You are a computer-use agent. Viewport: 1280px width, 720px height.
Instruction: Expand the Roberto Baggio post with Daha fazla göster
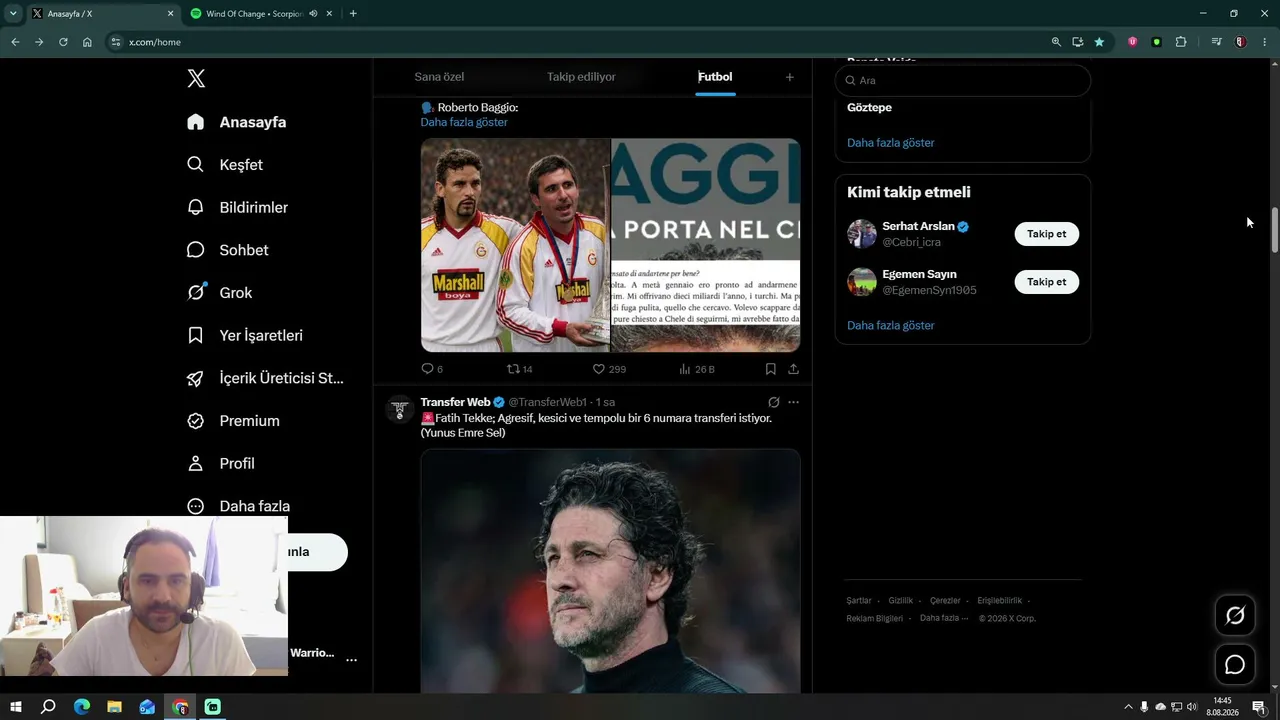[x=464, y=122]
